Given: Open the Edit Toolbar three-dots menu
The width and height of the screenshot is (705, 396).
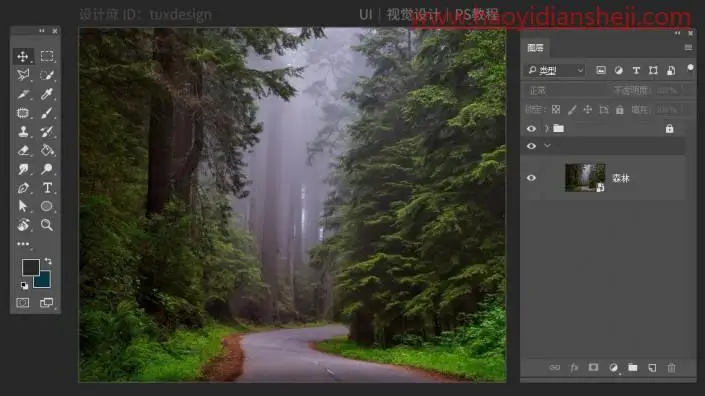Looking at the screenshot, I should 23,244.
